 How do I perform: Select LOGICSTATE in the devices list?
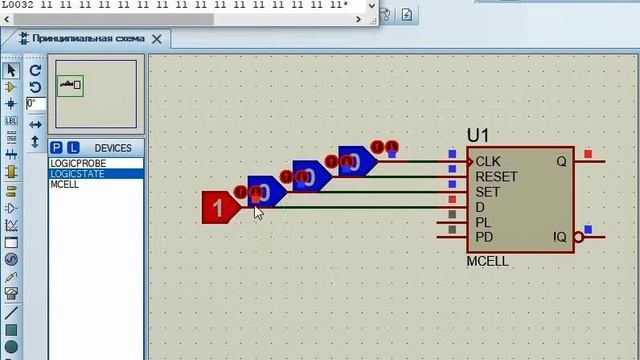(x=96, y=174)
